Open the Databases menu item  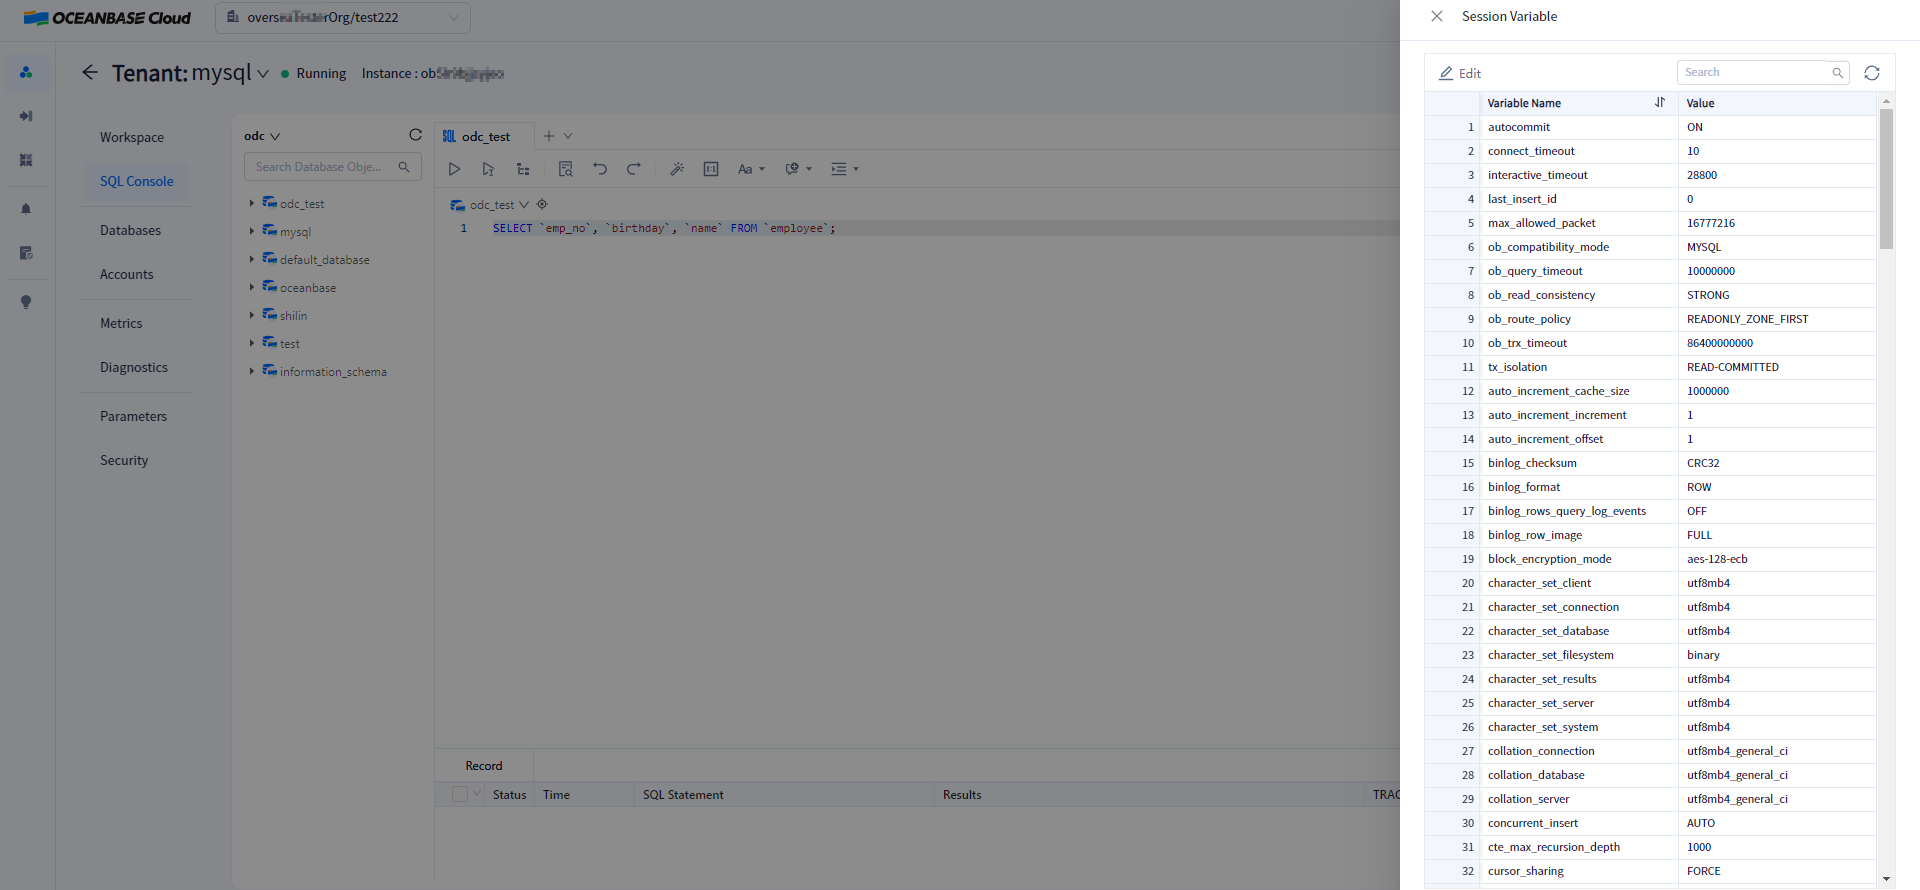[130, 230]
